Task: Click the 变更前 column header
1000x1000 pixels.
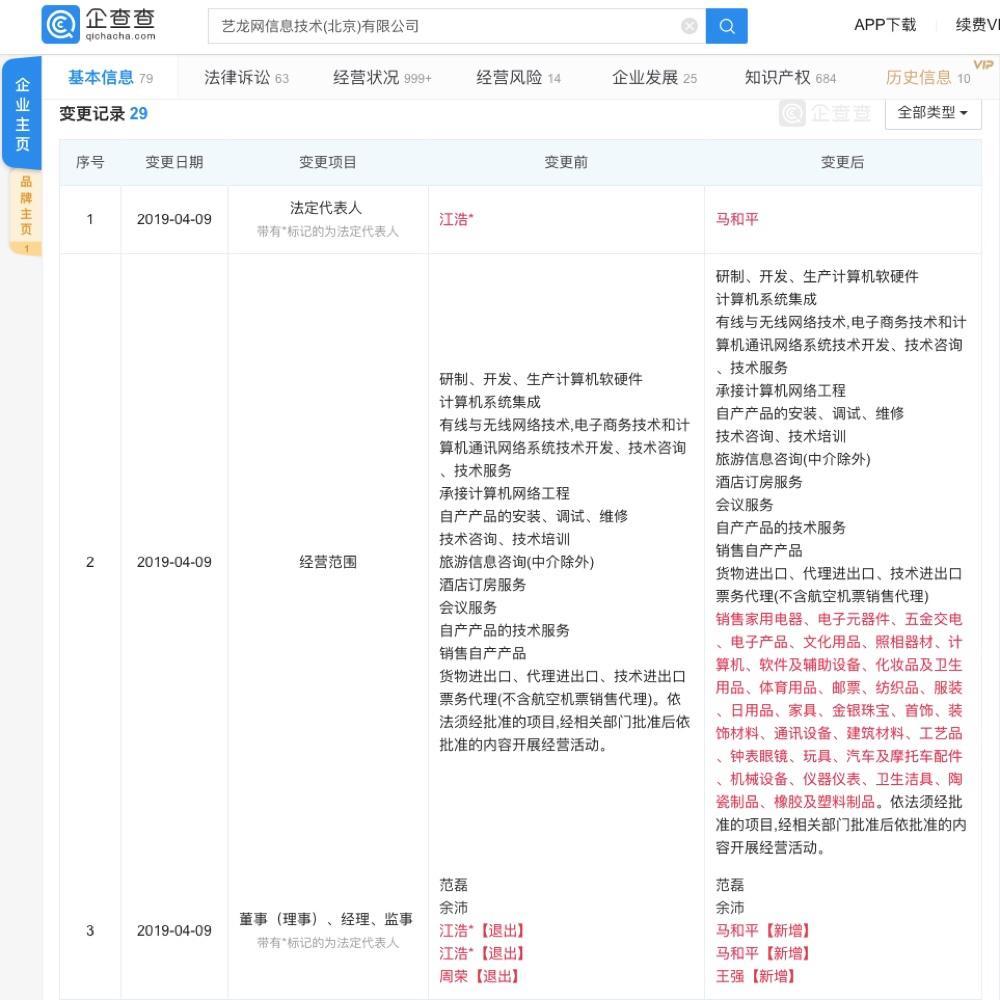Action: [566, 162]
